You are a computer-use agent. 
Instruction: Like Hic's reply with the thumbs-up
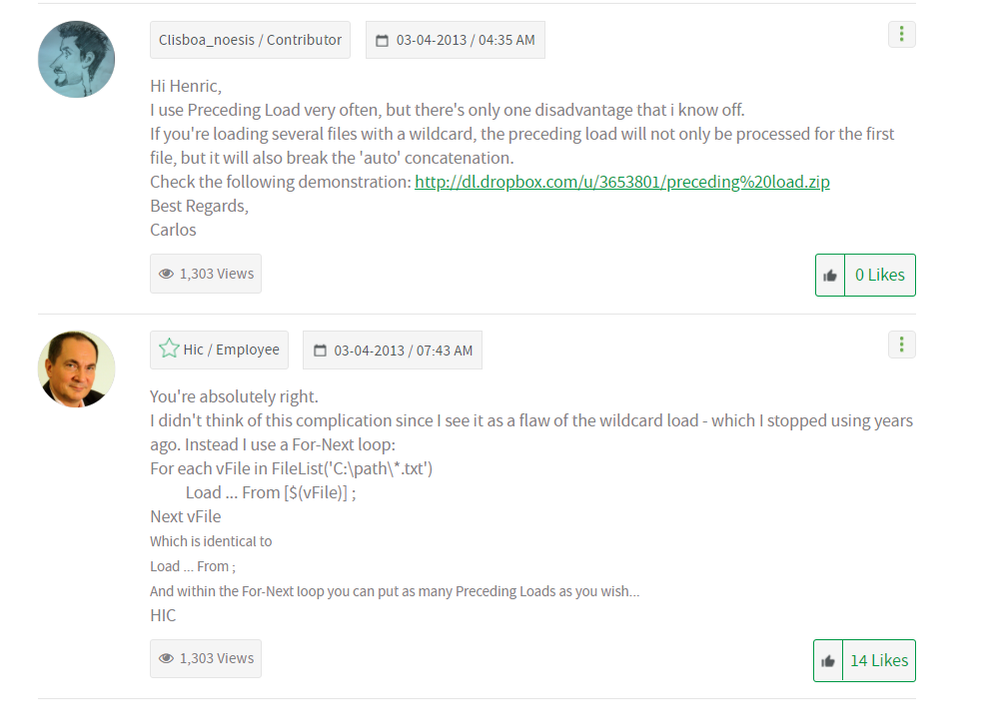click(828, 661)
